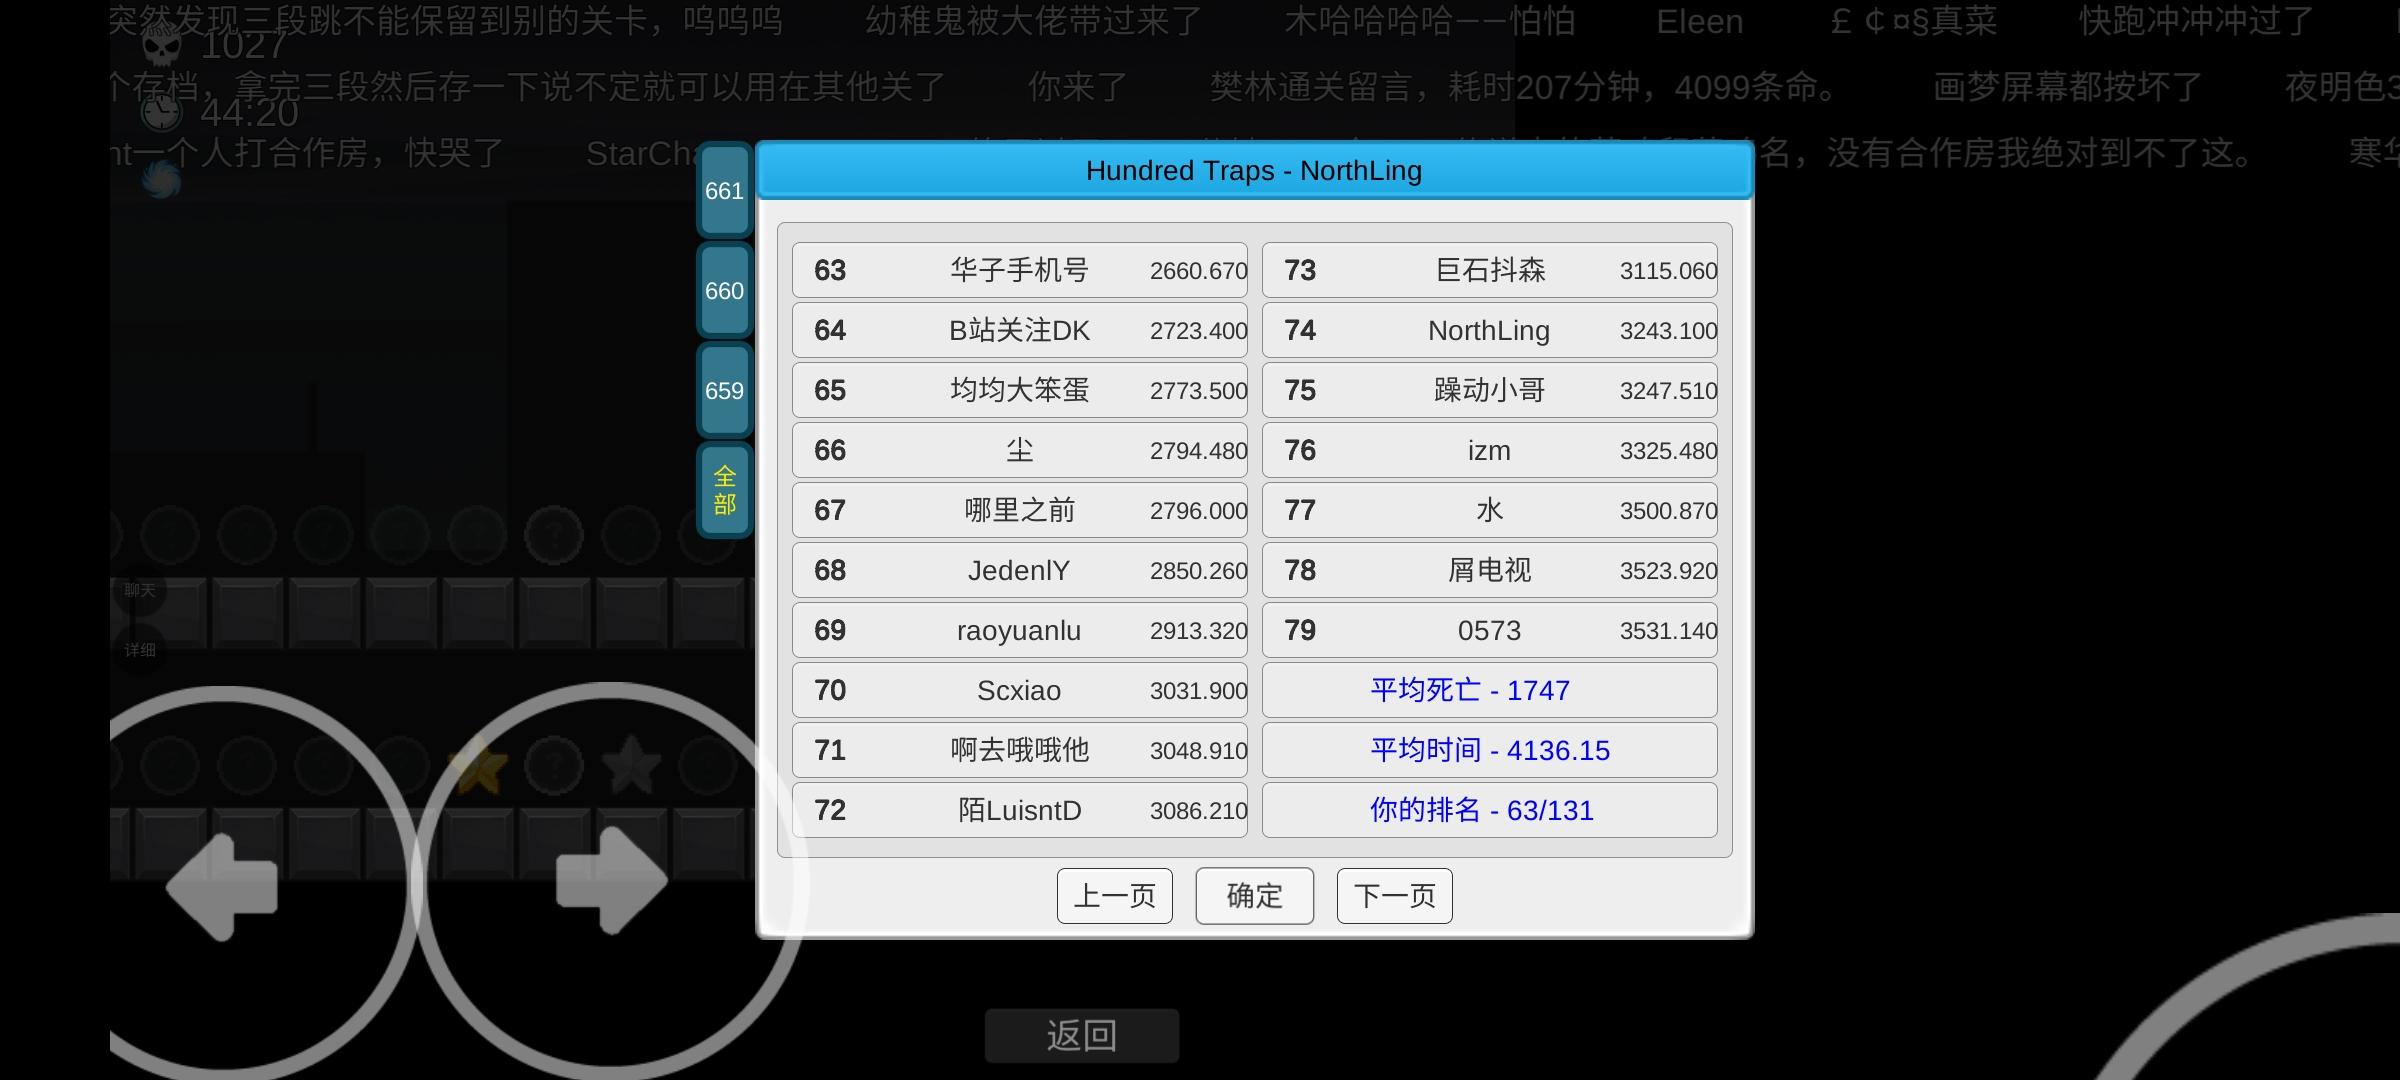Screen dimensions: 2400x1080
Task: Select rank 68 row JedenlY
Action: [1020, 570]
